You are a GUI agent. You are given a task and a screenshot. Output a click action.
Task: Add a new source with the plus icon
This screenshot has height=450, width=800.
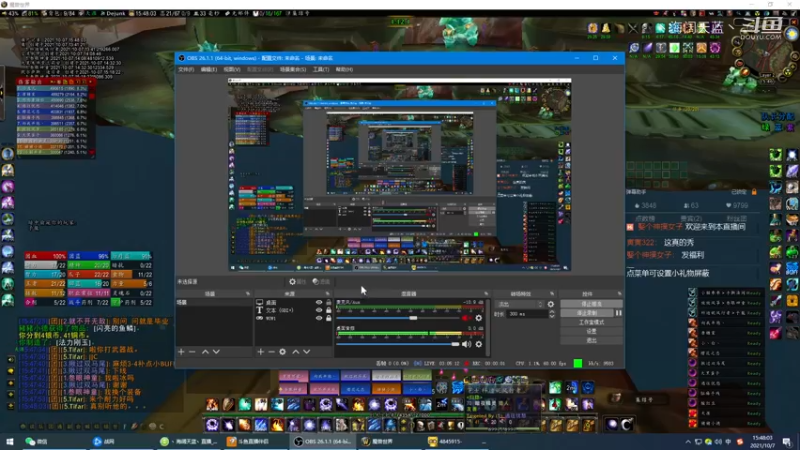click(x=261, y=352)
